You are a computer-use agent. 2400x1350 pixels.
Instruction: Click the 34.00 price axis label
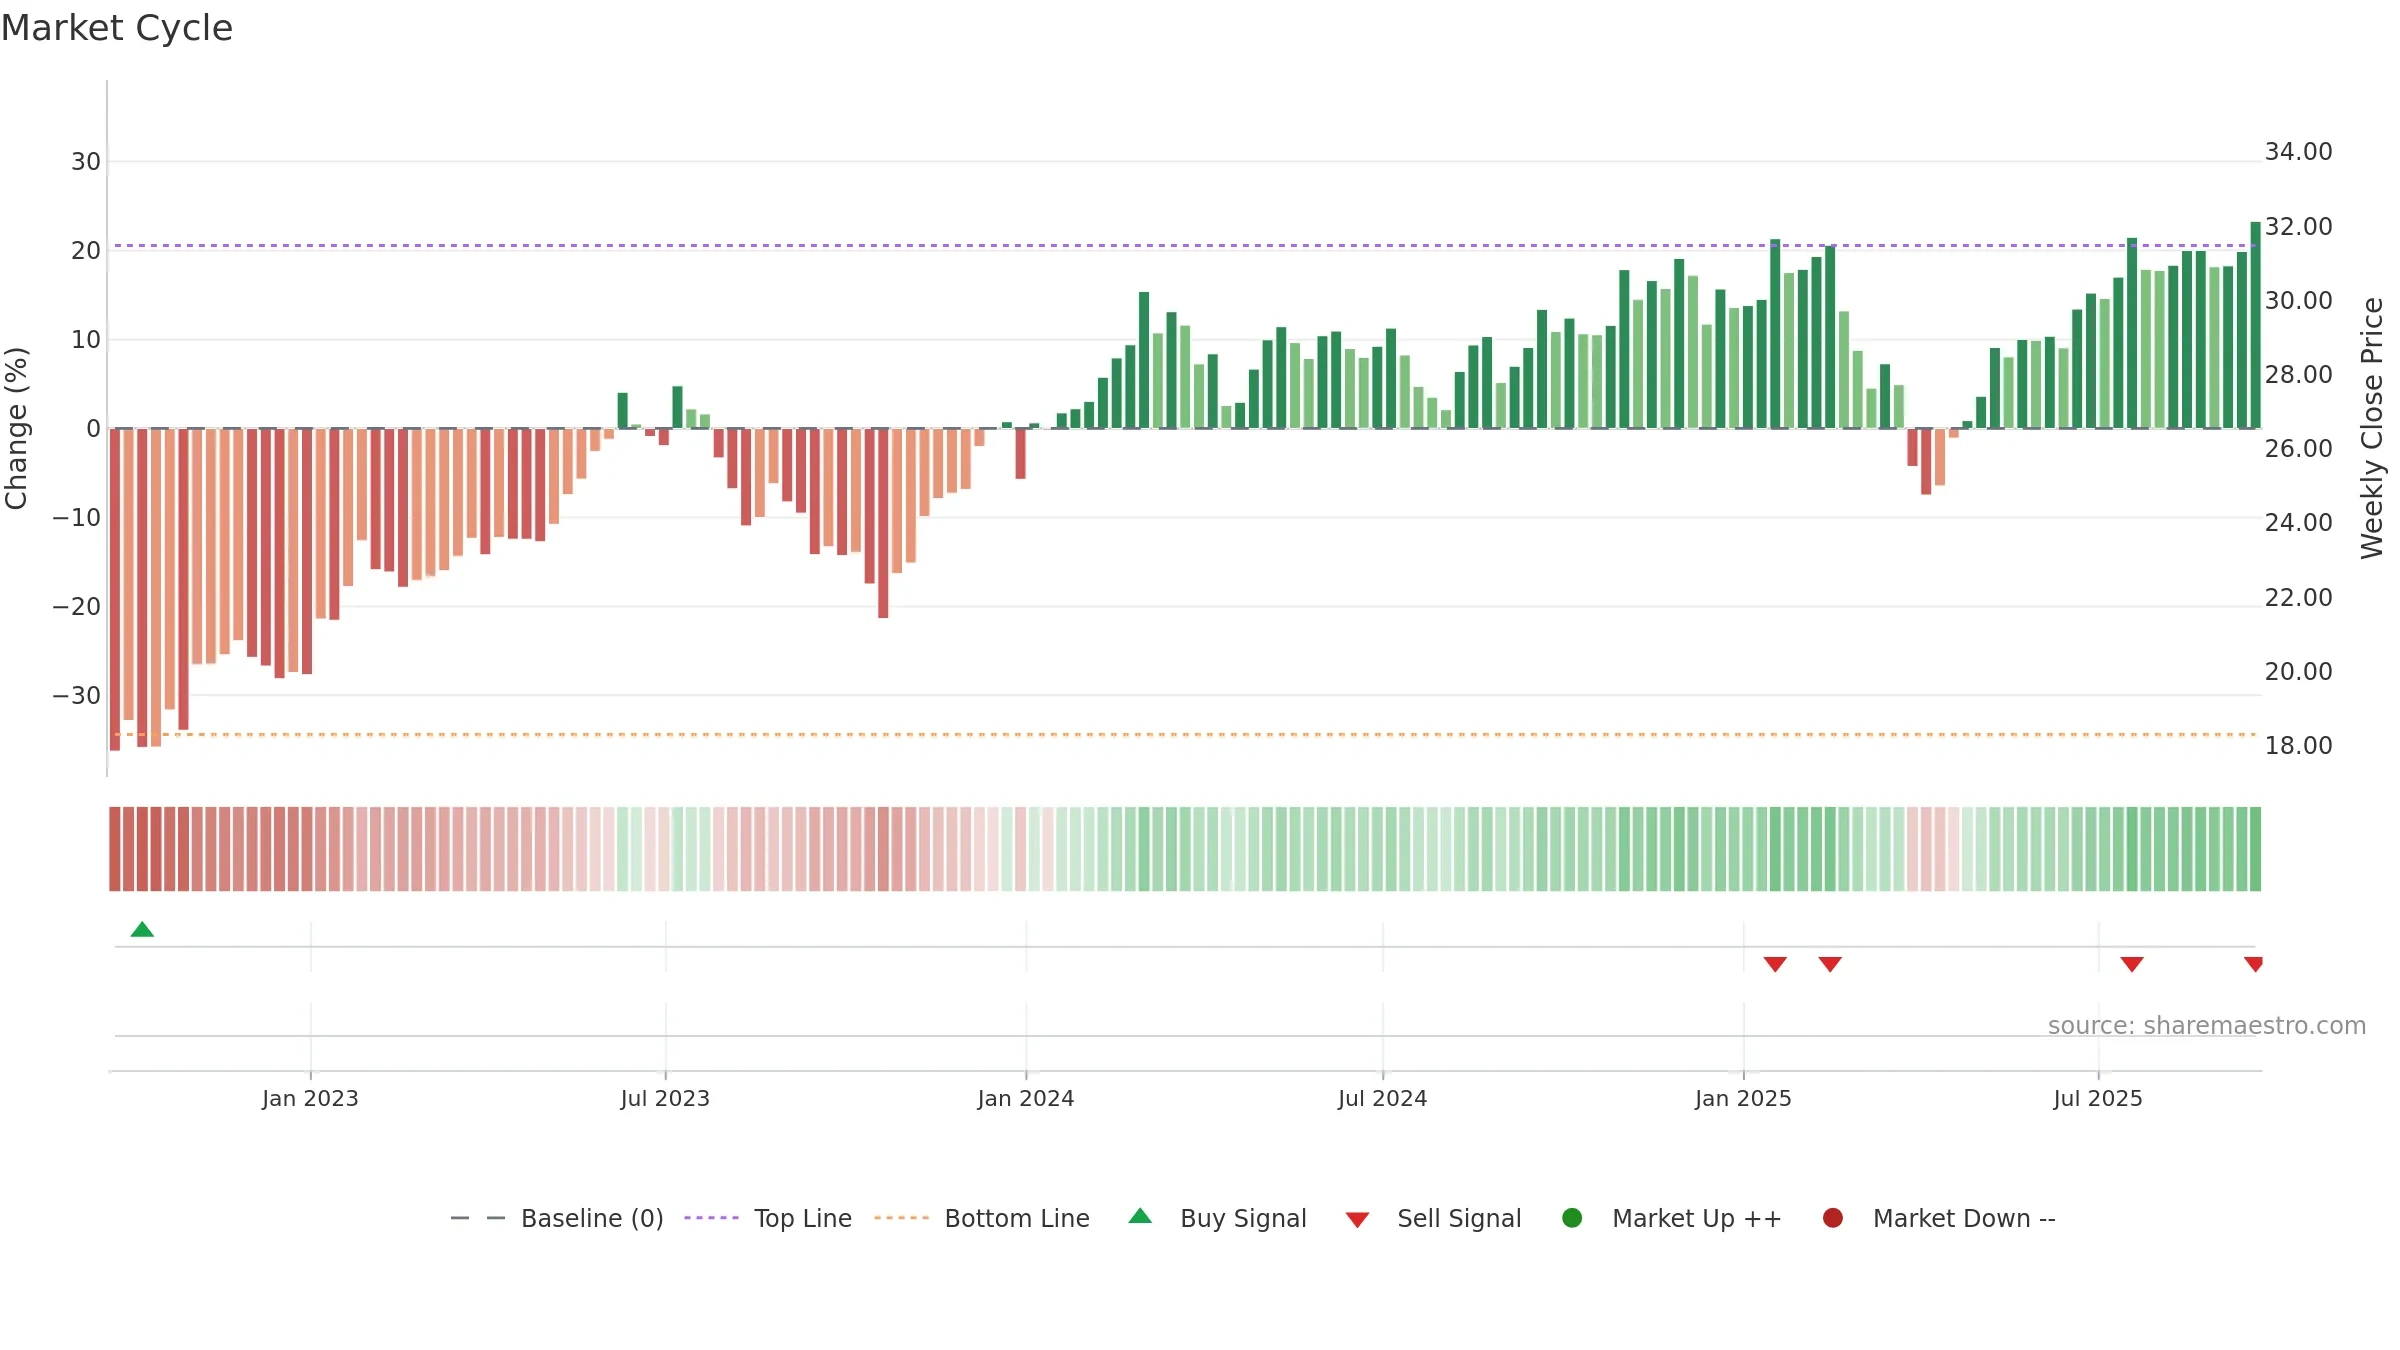click(2298, 152)
